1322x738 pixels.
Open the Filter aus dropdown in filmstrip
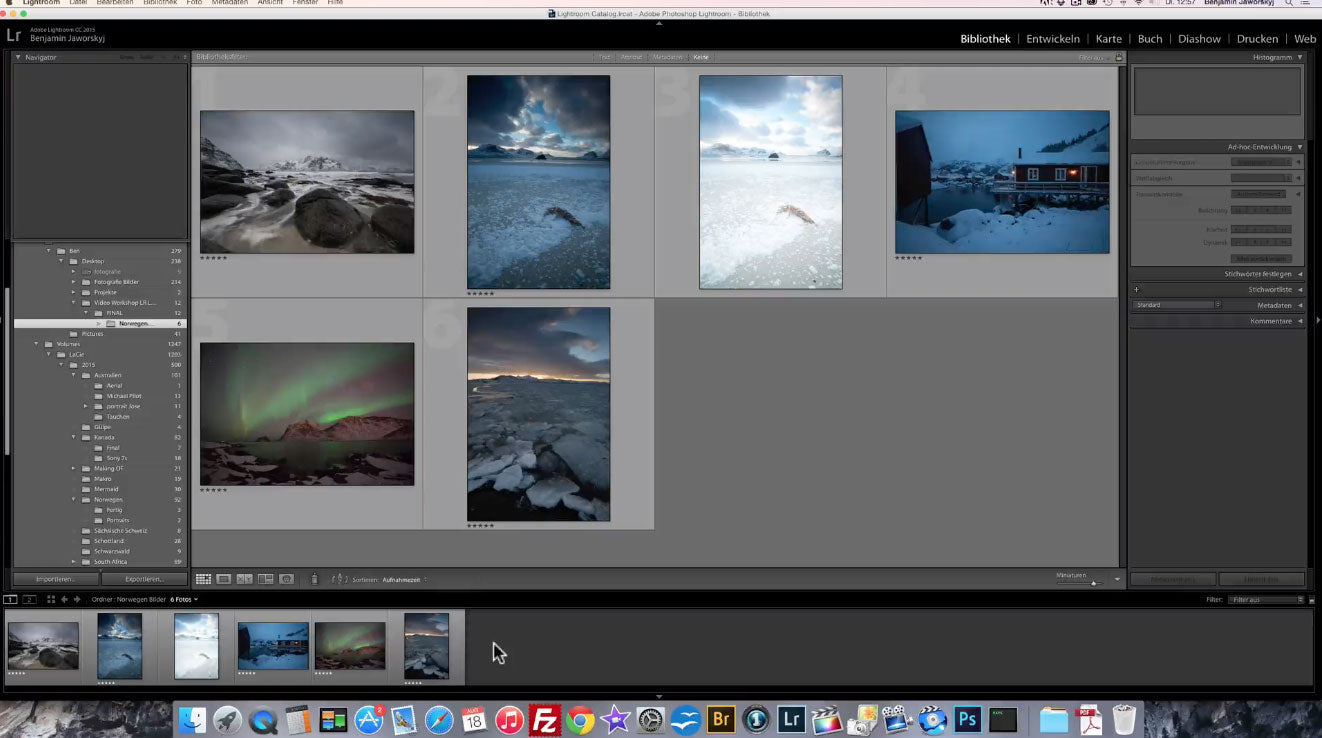(x=1268, y=599)
